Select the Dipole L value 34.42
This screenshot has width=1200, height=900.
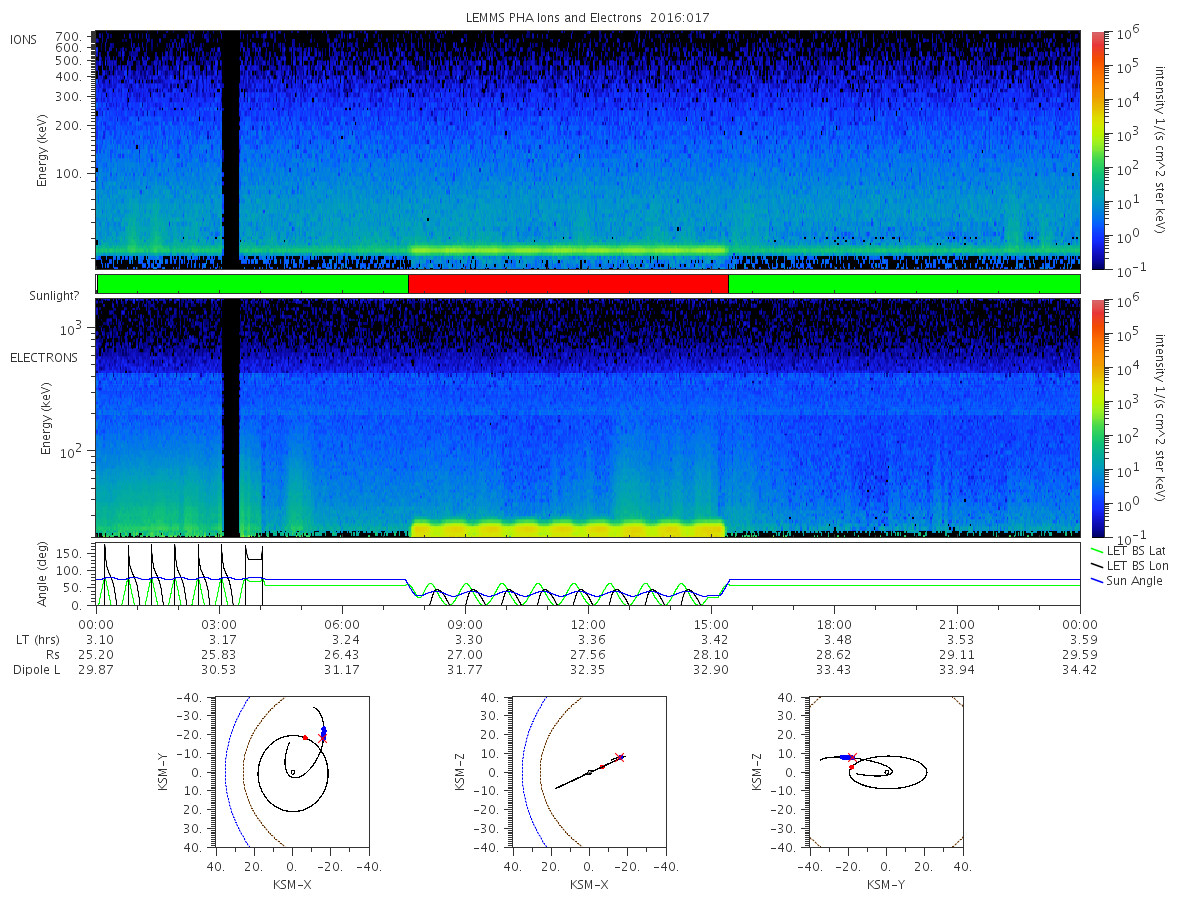1080,670
